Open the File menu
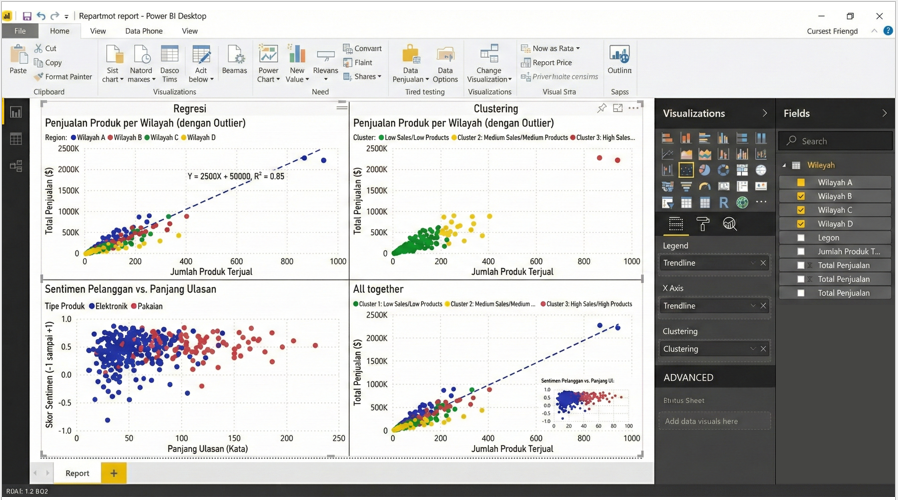The width and height of the screenshot is (898, 500). coord(20,31)
